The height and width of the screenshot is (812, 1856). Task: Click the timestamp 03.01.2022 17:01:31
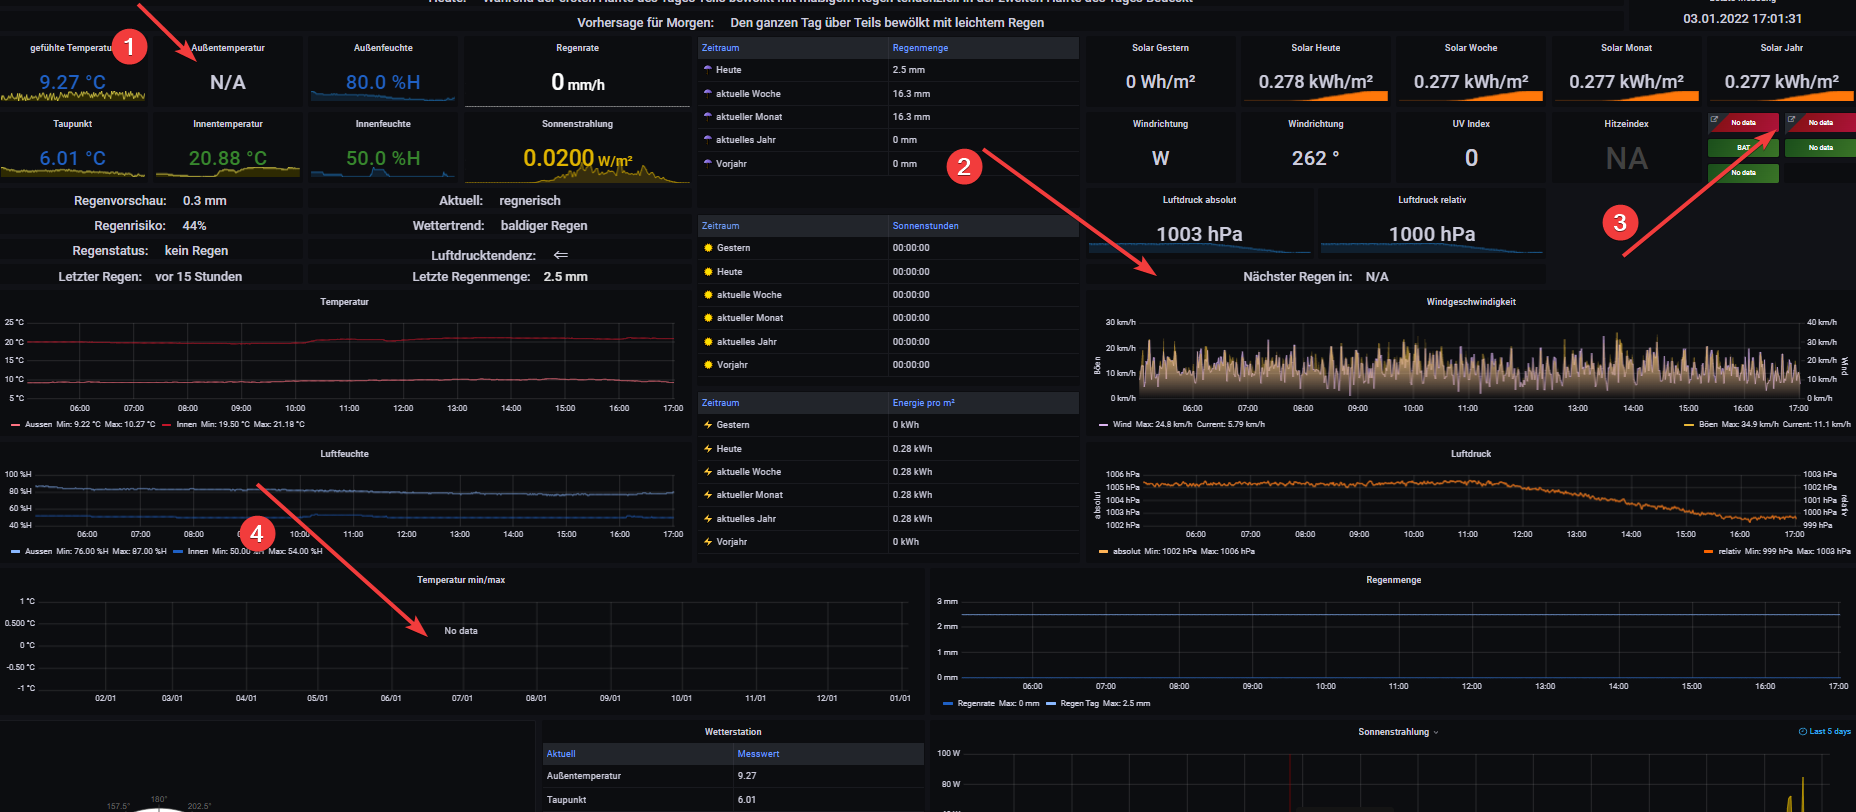click(1743, 18)
